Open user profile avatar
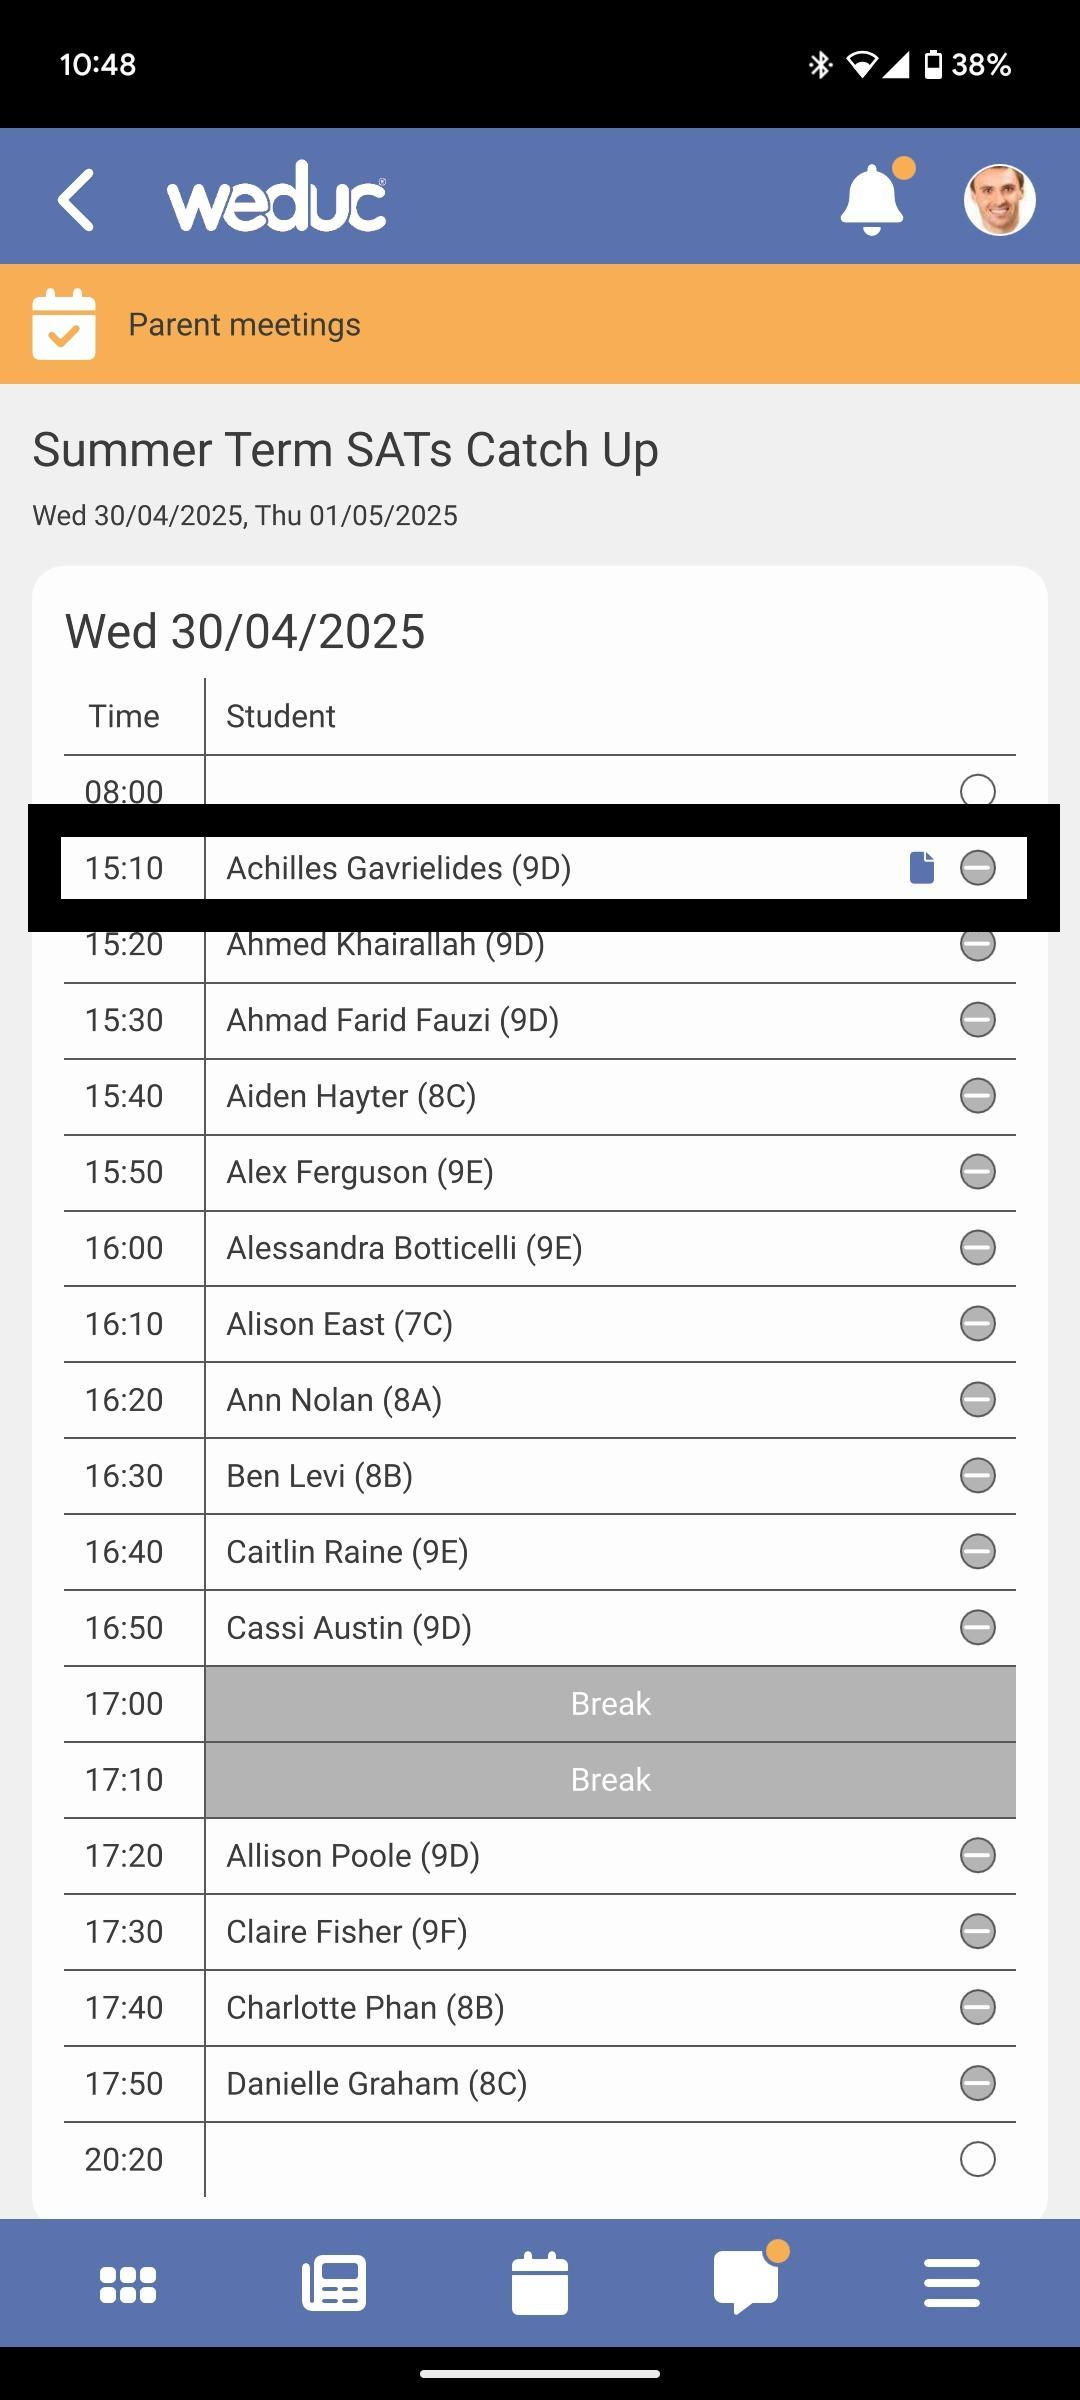 coord(998,199)
